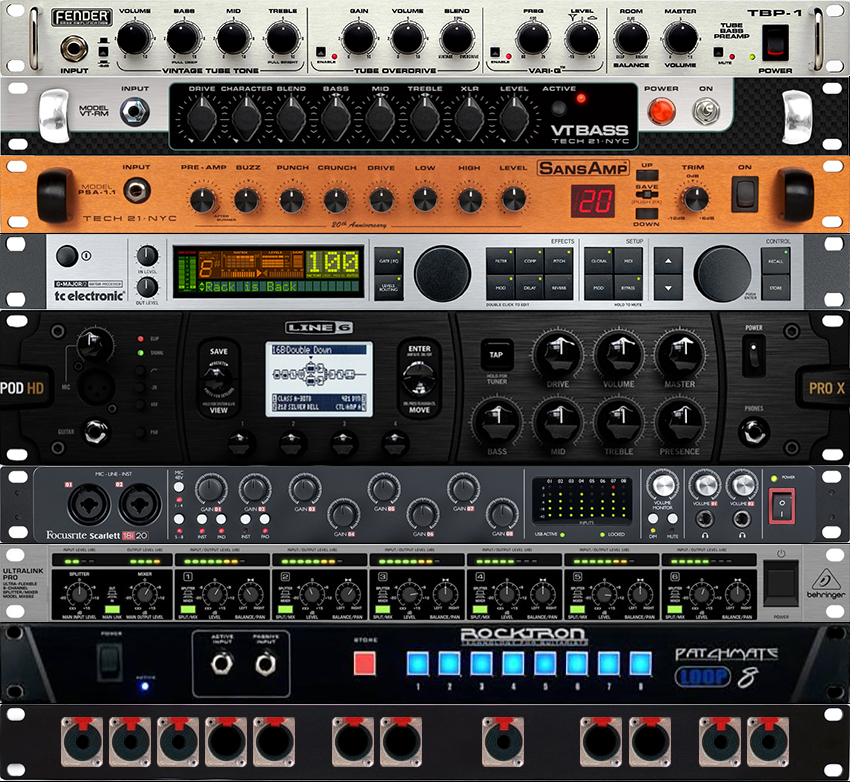
Task: Click the Behringer Main Input Level knob
Action: coord(79,595)
